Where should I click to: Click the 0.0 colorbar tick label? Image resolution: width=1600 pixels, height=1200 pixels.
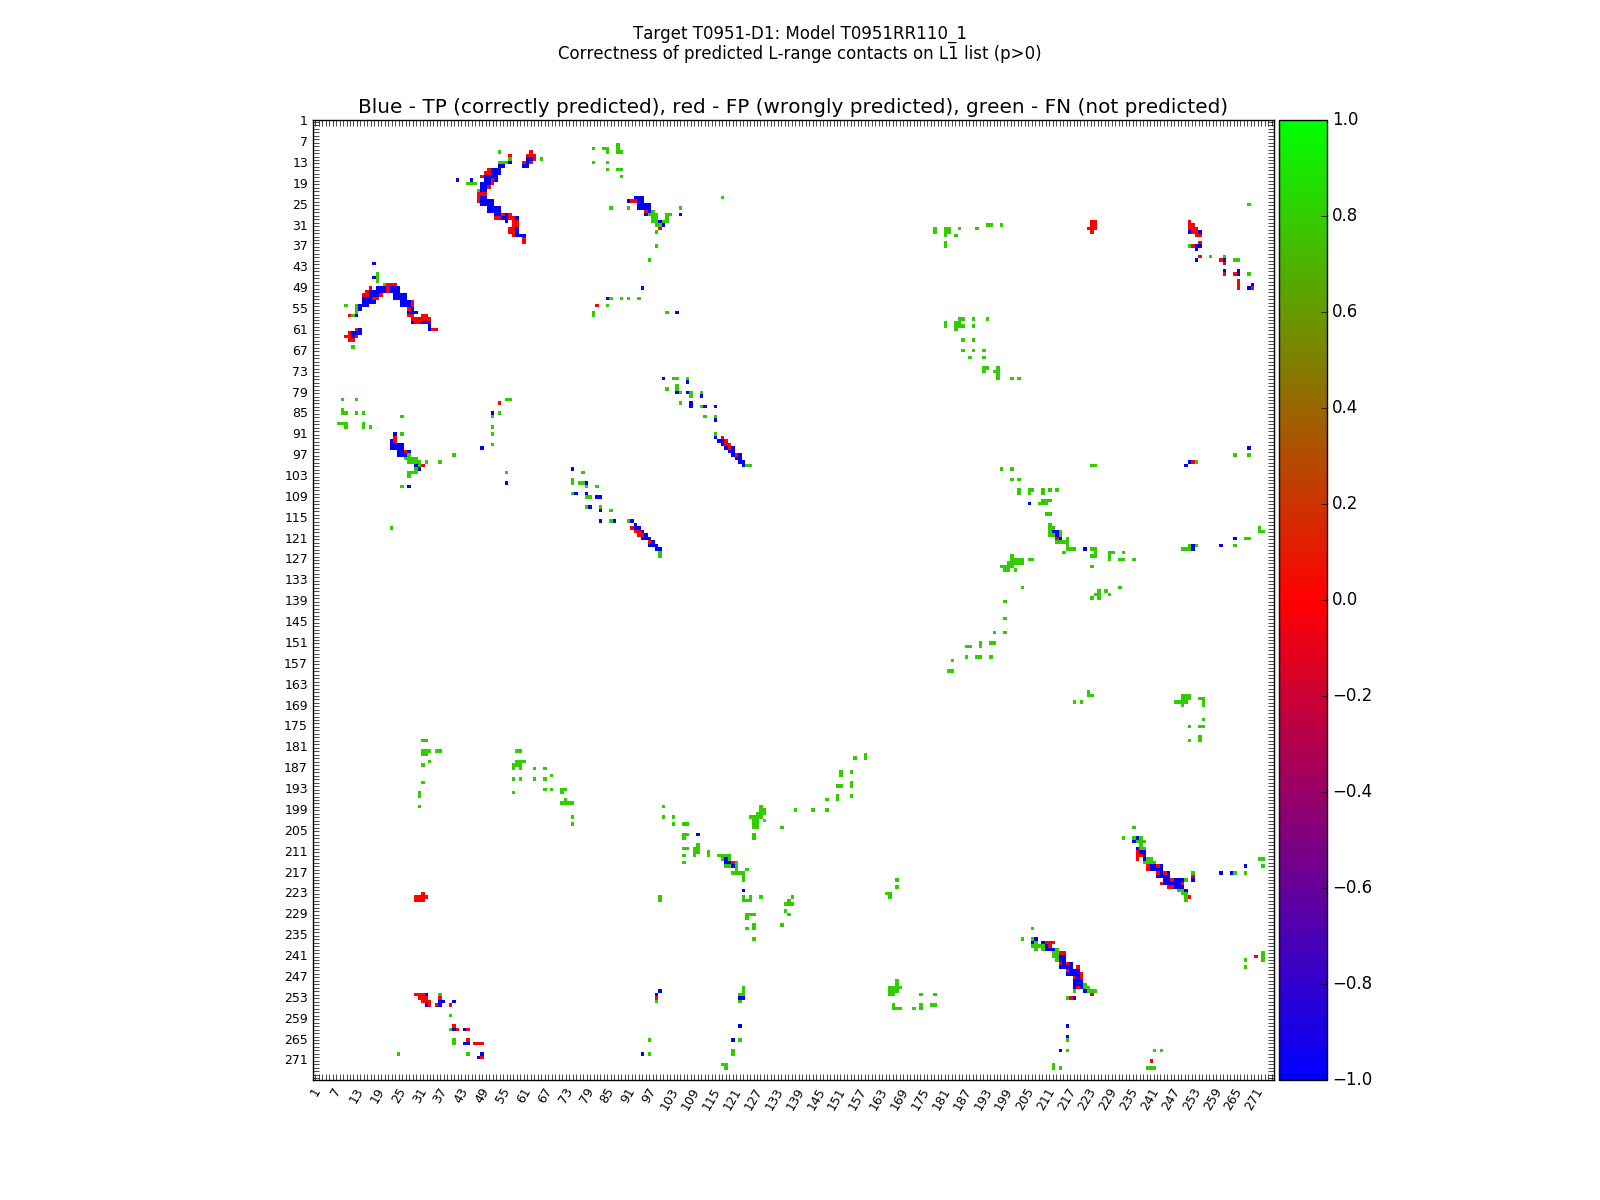pos(1346,599)
